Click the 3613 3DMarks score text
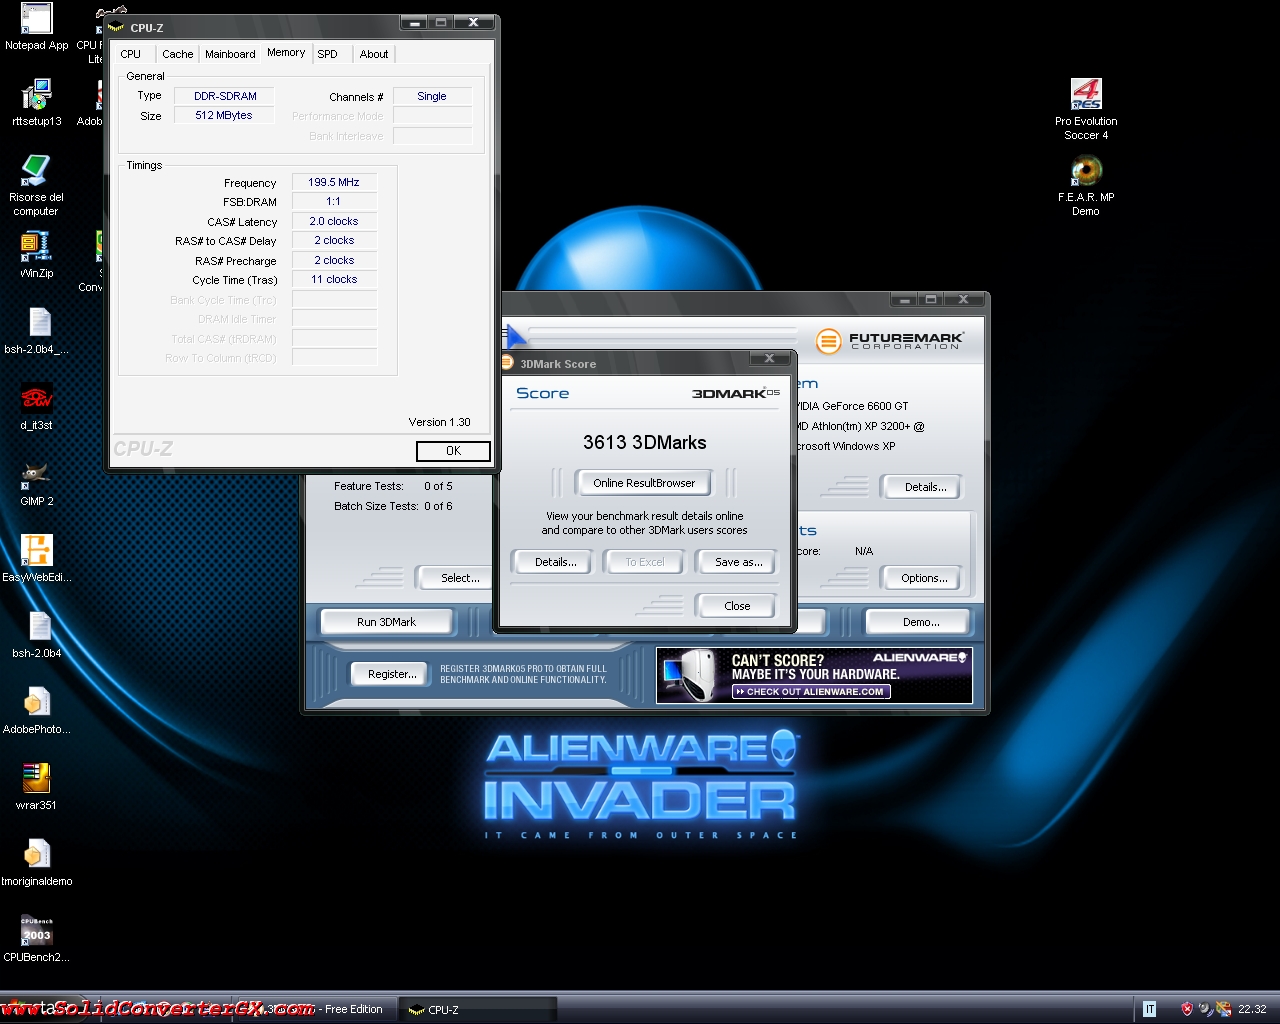The height and width of the screenshot is (1024, 1280). pyautogui.click(x=645, y=442)
